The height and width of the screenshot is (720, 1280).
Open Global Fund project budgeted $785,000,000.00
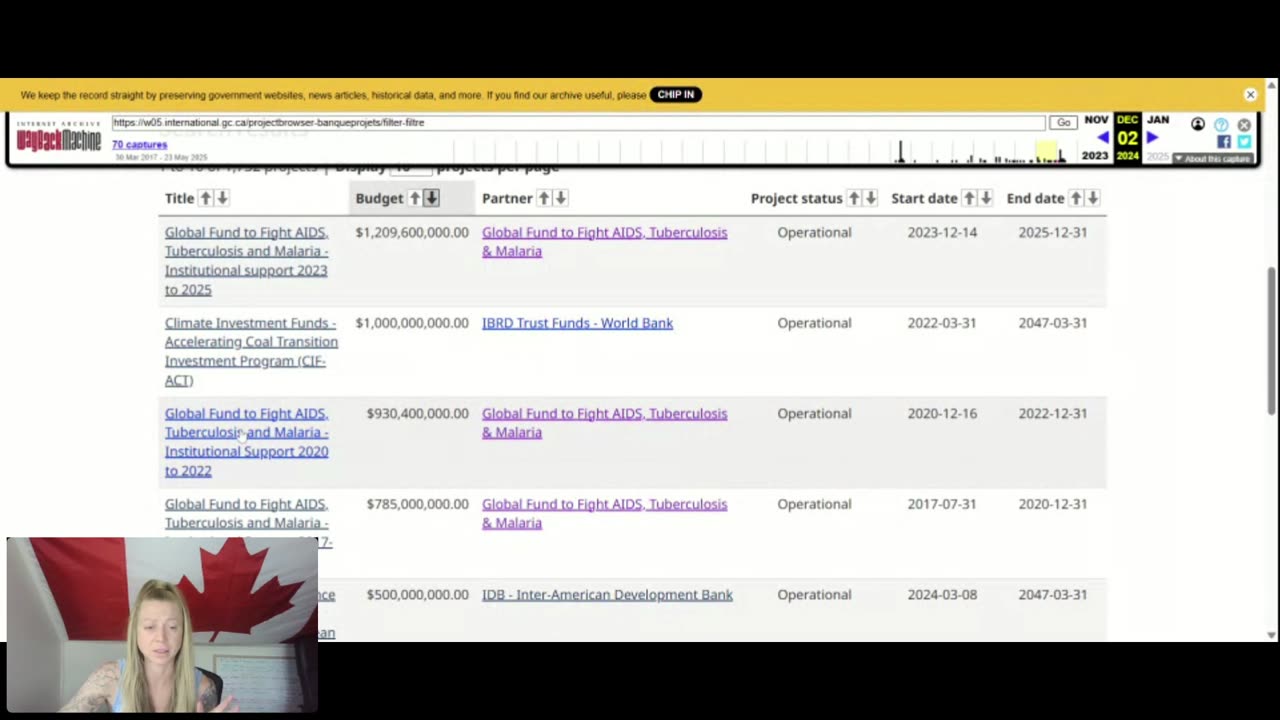coord(247,522)
